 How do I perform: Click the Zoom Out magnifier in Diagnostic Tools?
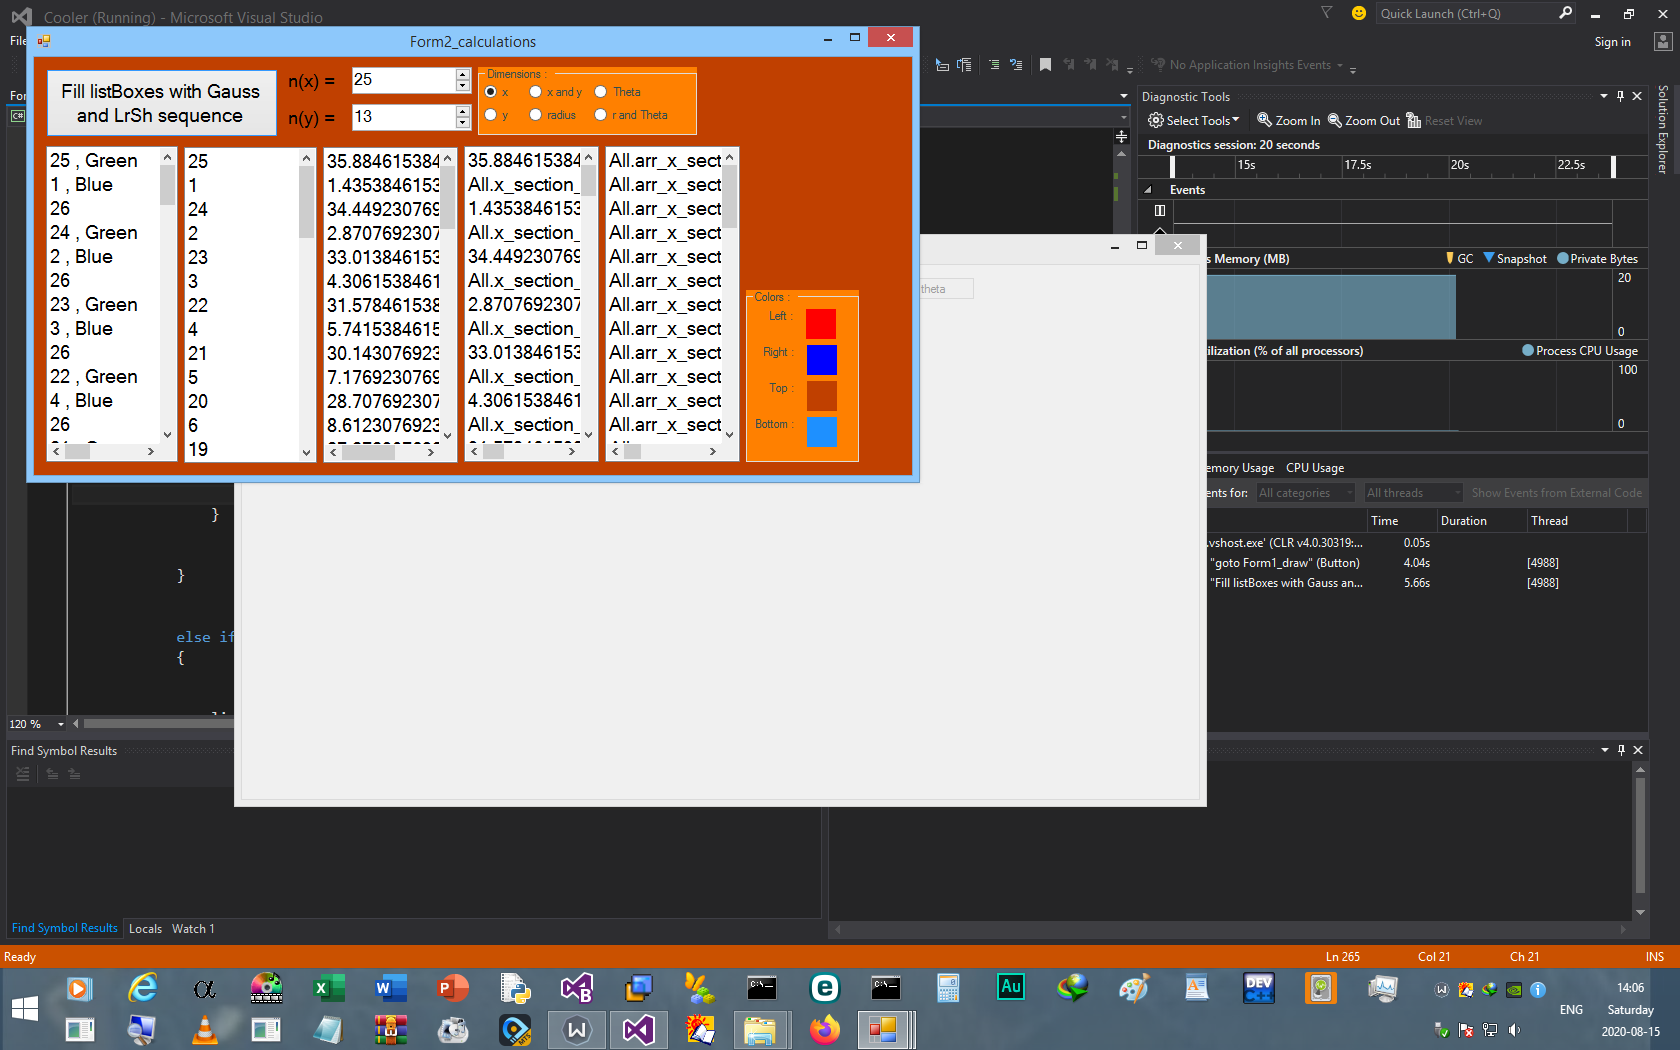[1334, 120]
